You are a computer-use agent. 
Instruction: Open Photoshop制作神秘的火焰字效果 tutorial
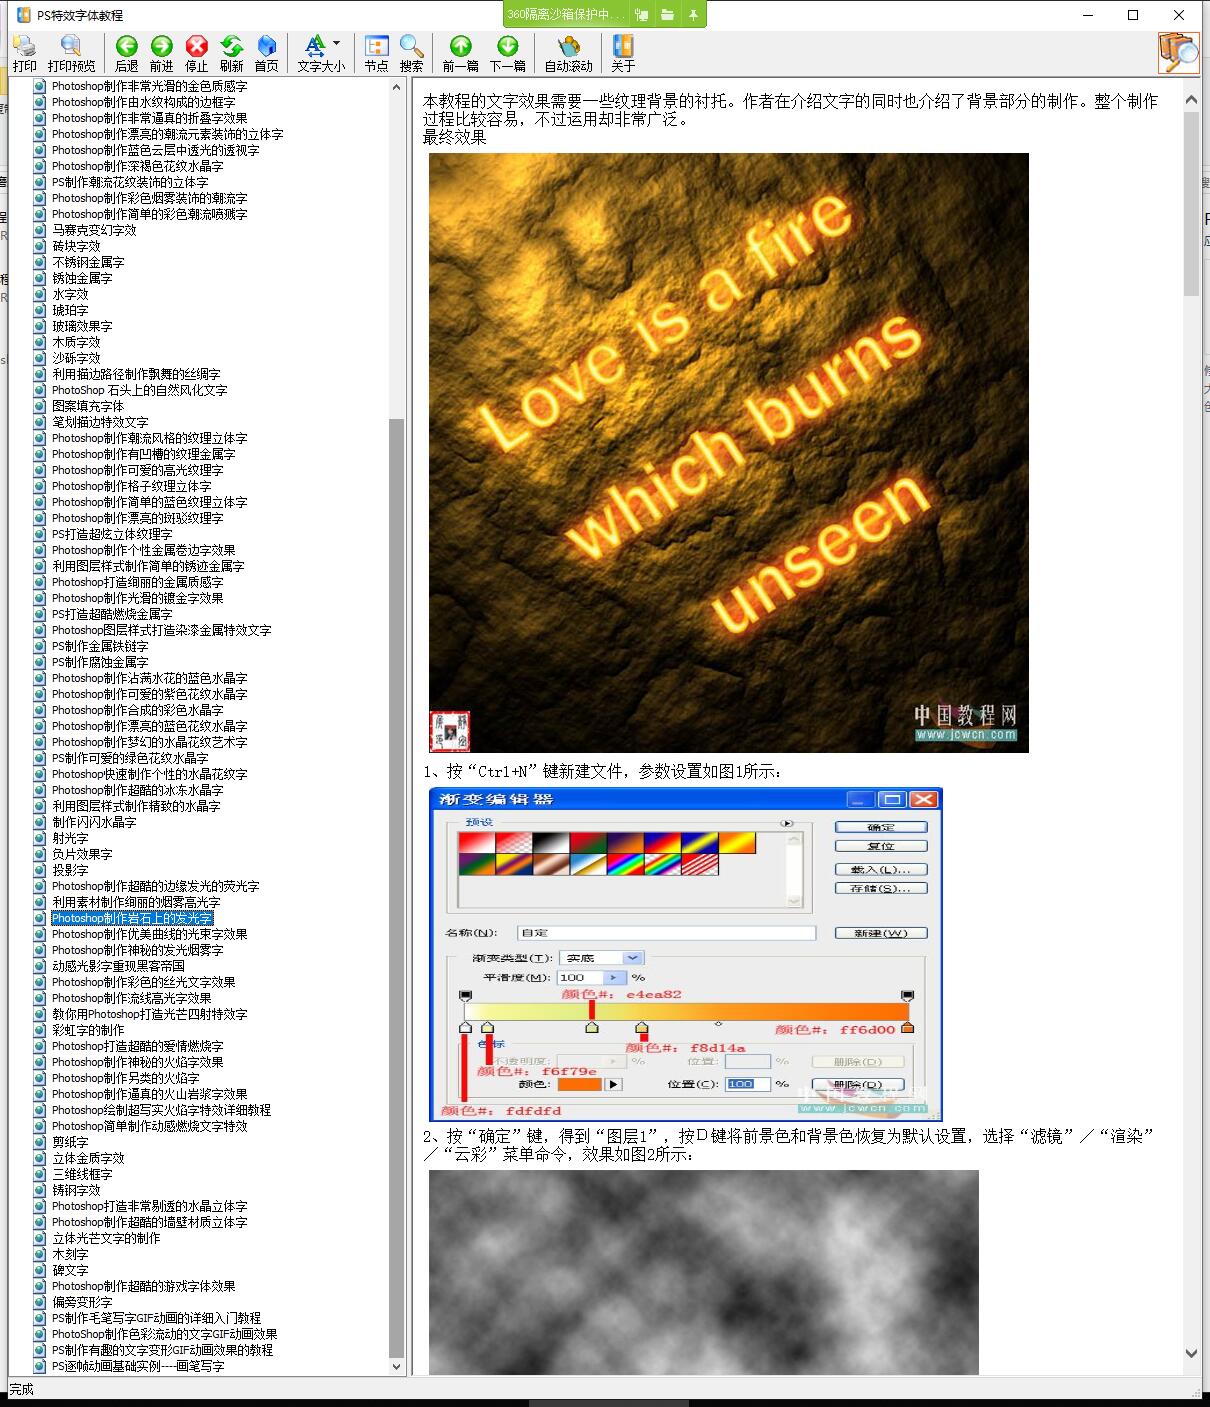137,1062
